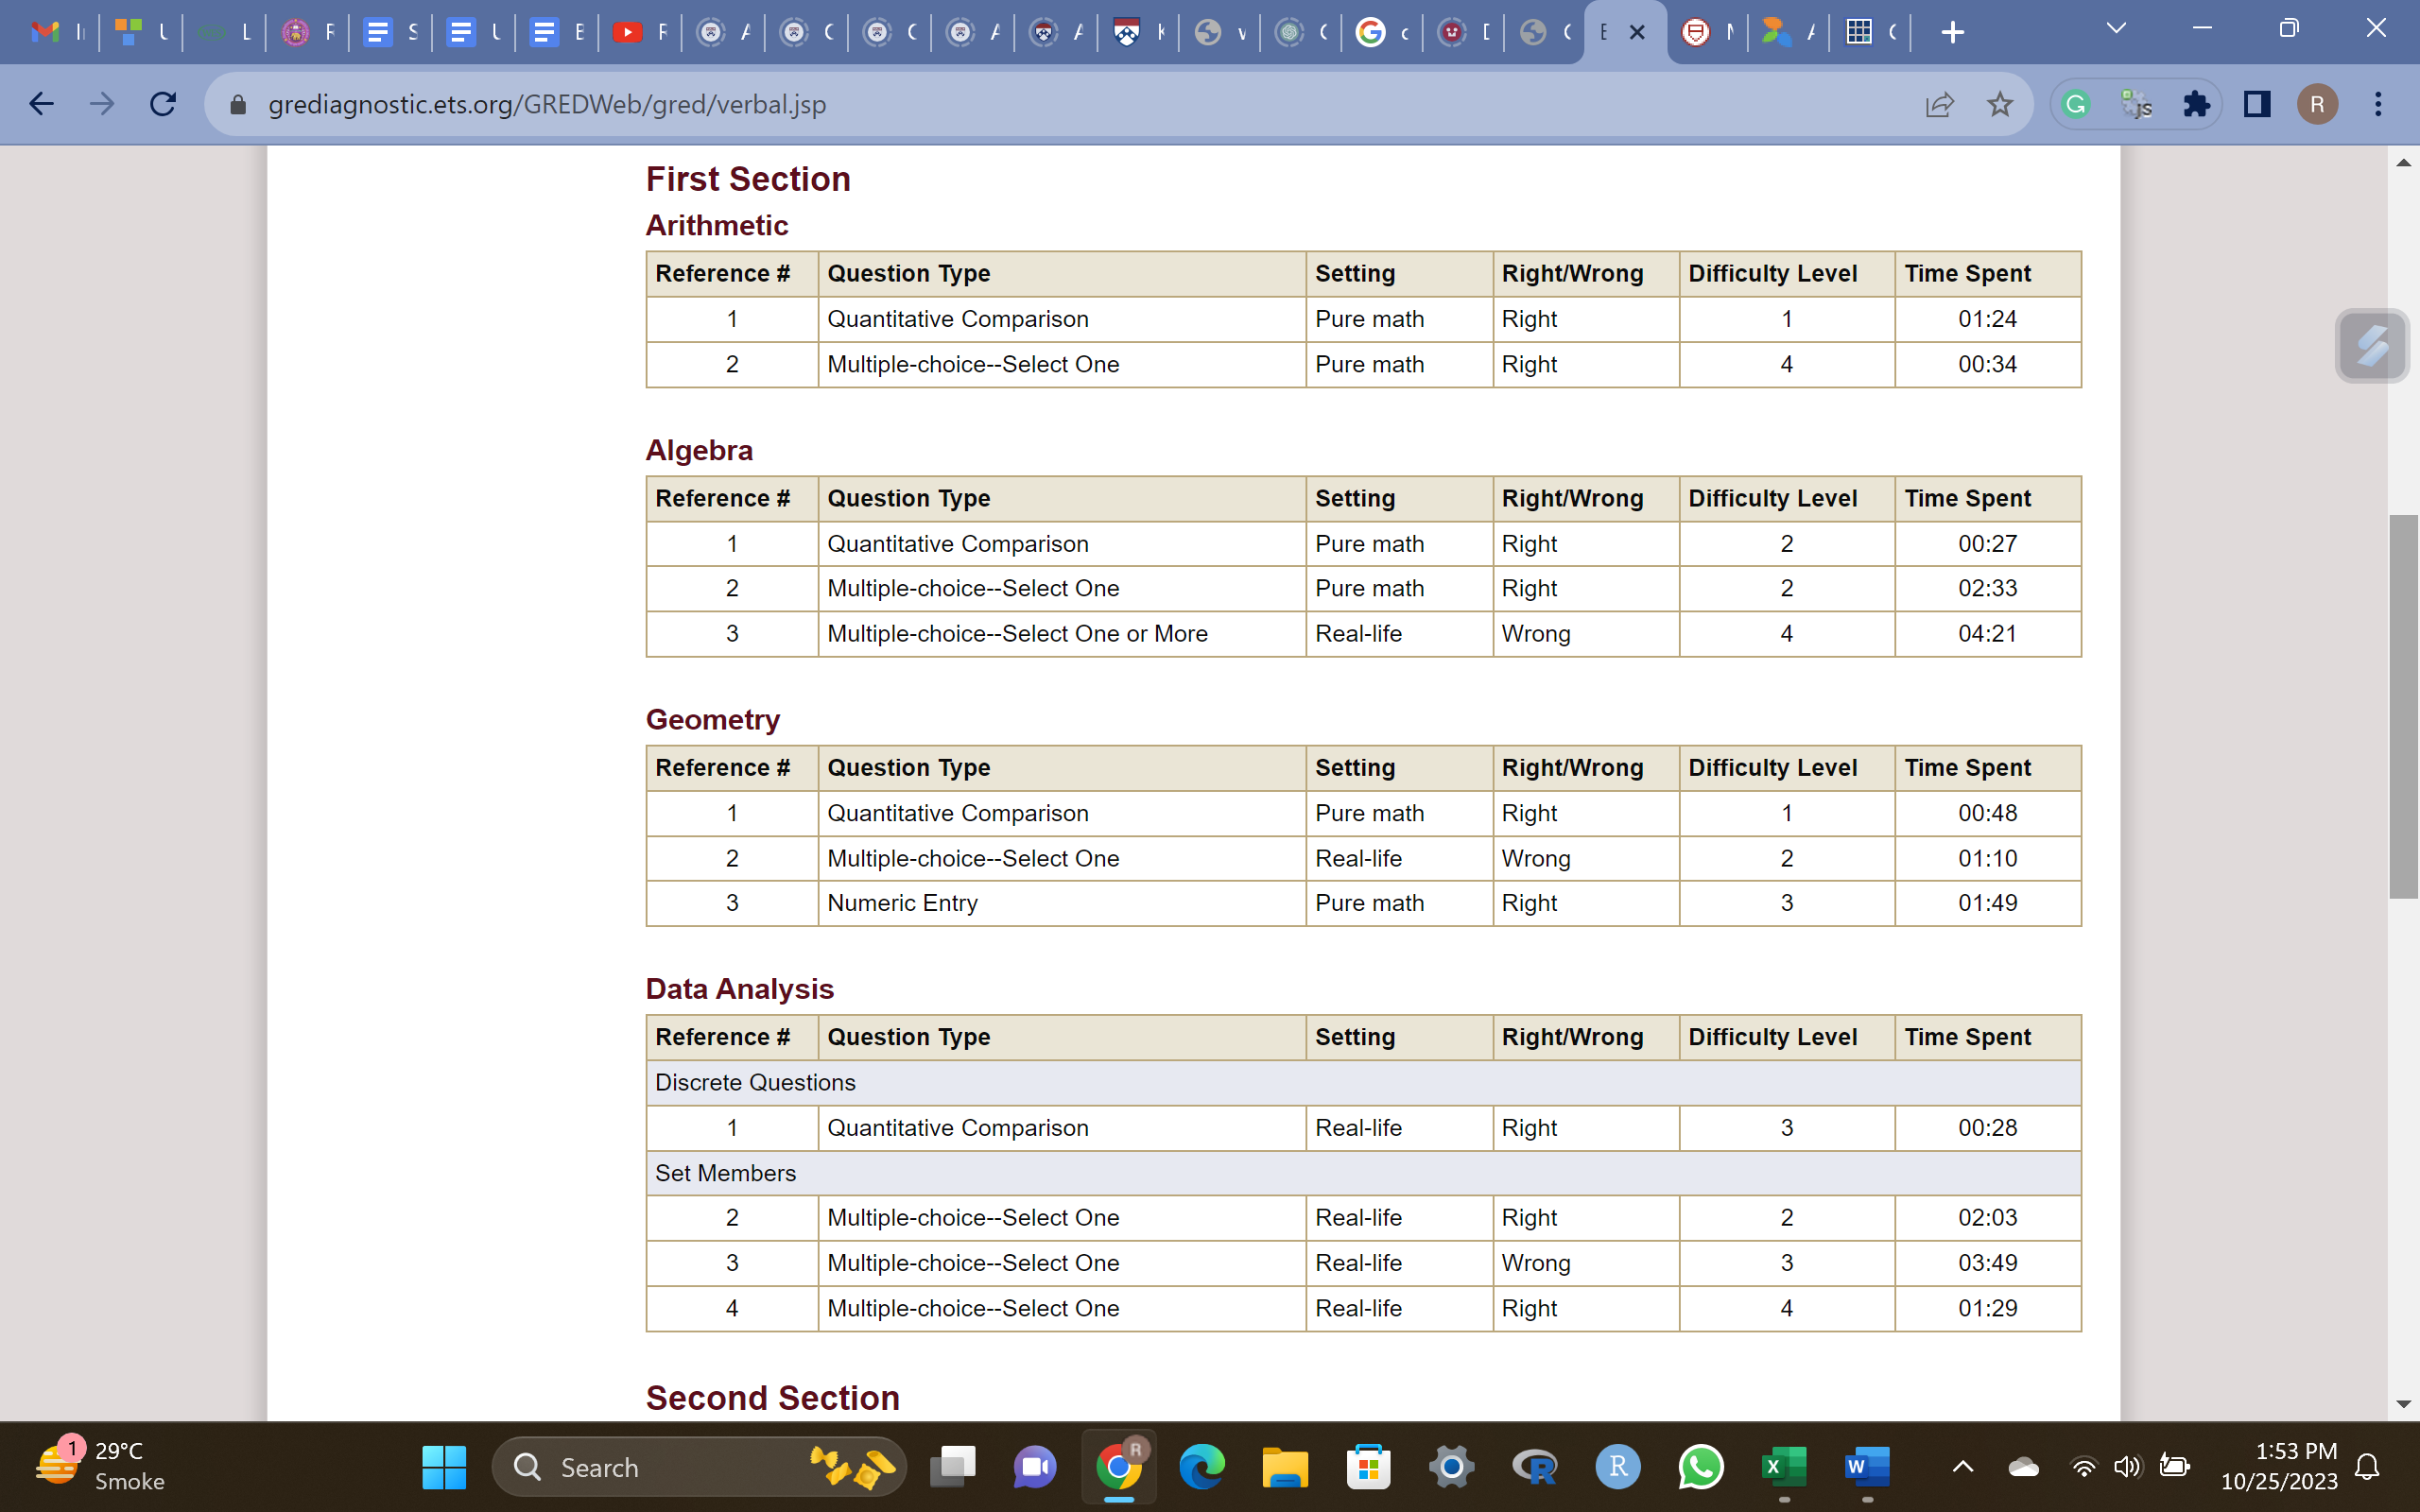2420x1512 pixels.
Task: Open a new browser tab
Action: tap(1952, 32)
